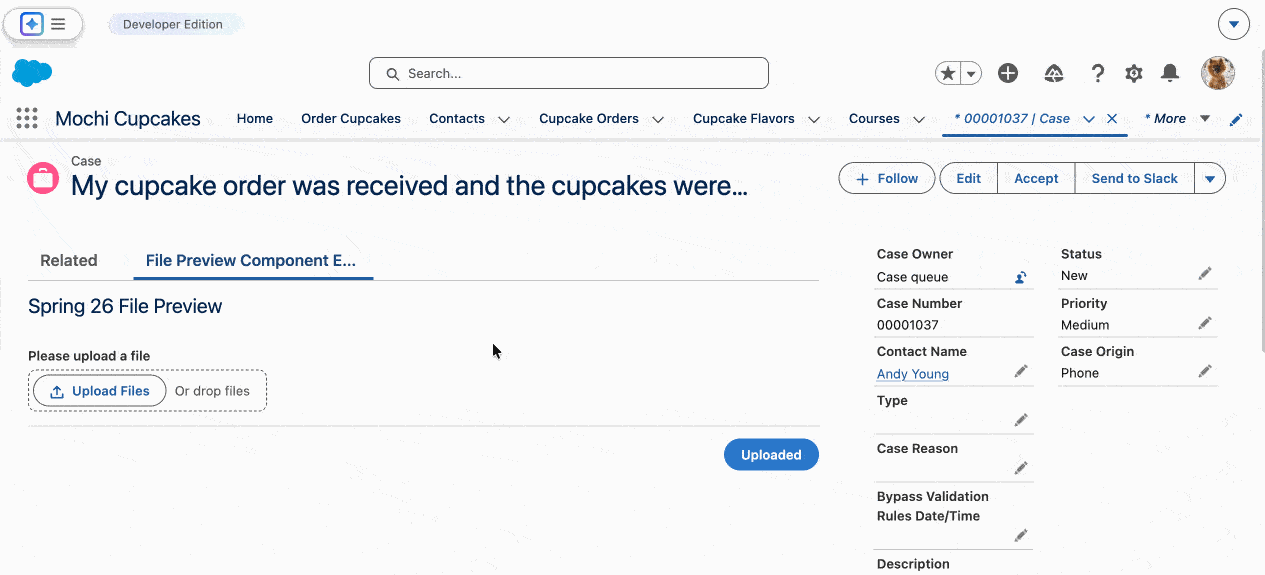Open Salesforce Help question mark
The image size is (1265, 575).
tap(1097, 73)
